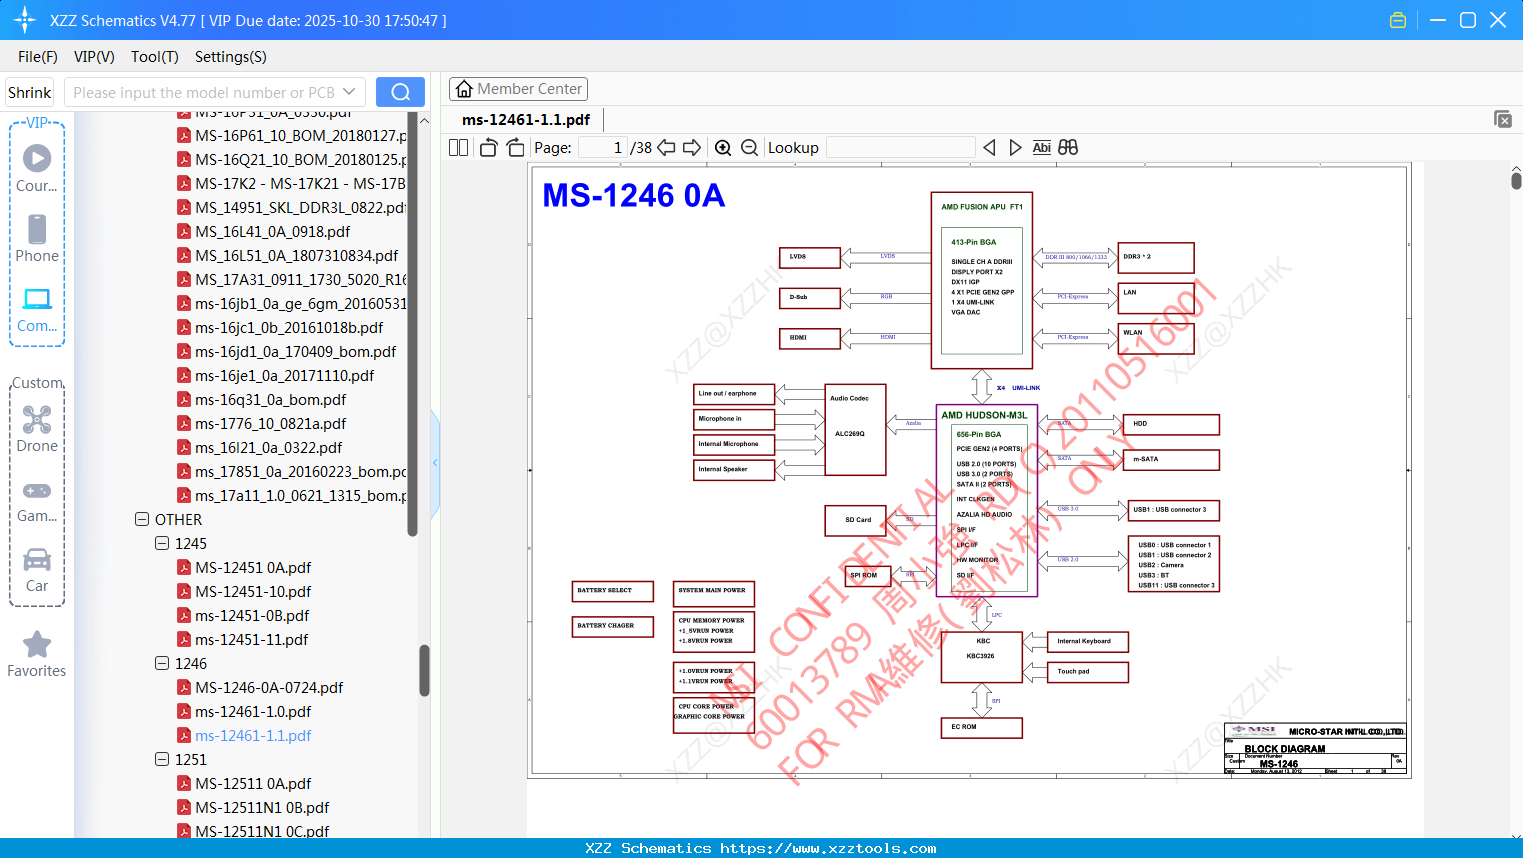The image size is (1523, 858).
Task: Open ms-16jc1_0b_20161018b.pdf file
Action: pos(289,327)
